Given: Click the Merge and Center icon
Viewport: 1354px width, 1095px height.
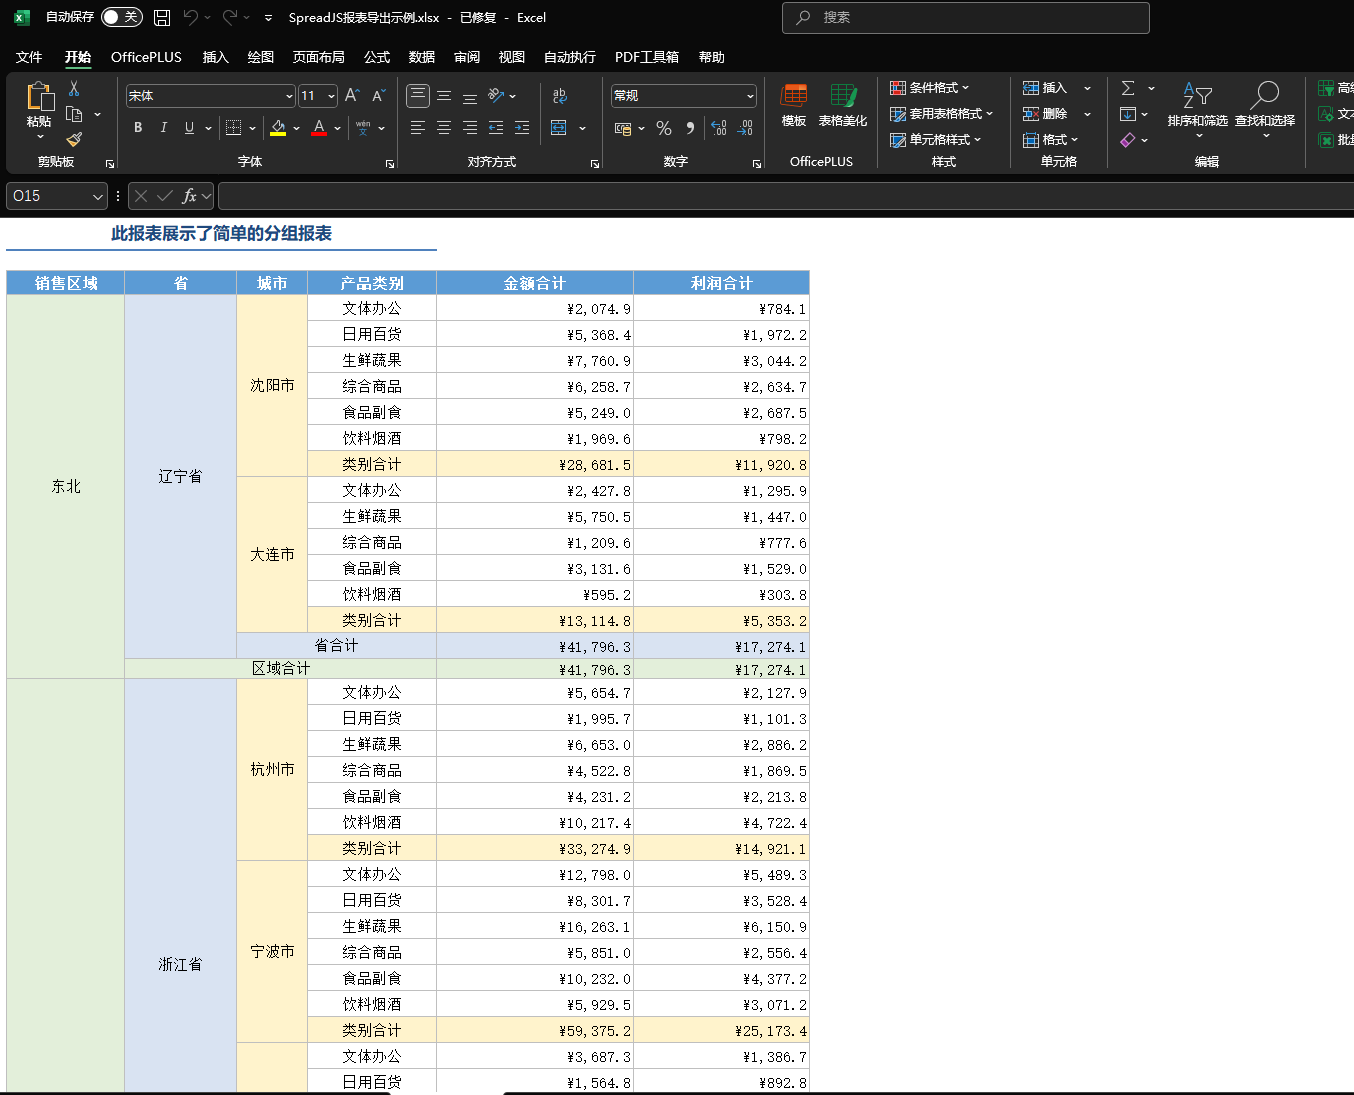Looking at the screenshot, I should [x=559, y=128].
